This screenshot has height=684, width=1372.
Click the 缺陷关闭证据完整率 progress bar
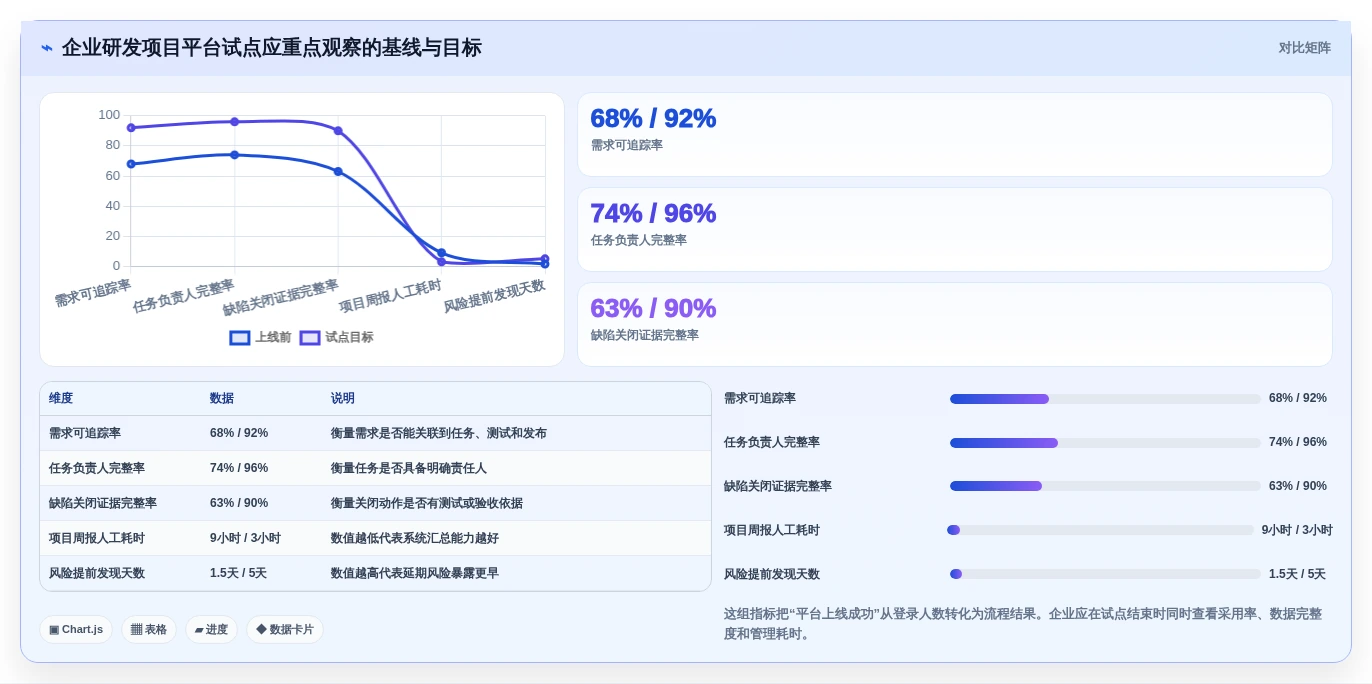(x=1105, y=487)
